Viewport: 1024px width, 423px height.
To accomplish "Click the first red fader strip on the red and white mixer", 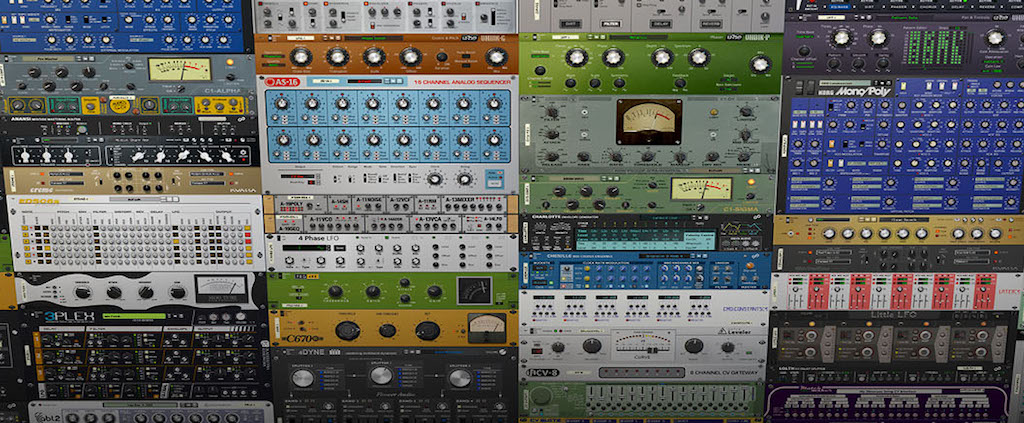I will (817, 292).
